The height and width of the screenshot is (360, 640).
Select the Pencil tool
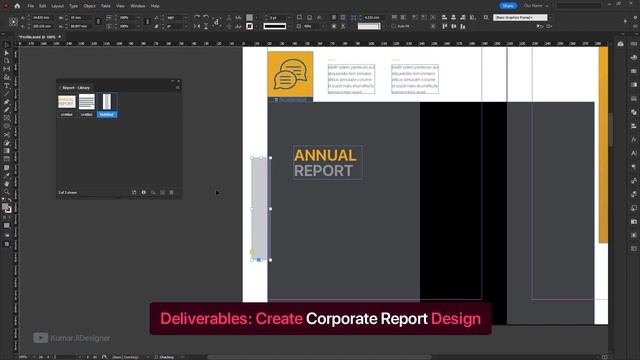tap(7, 110)
